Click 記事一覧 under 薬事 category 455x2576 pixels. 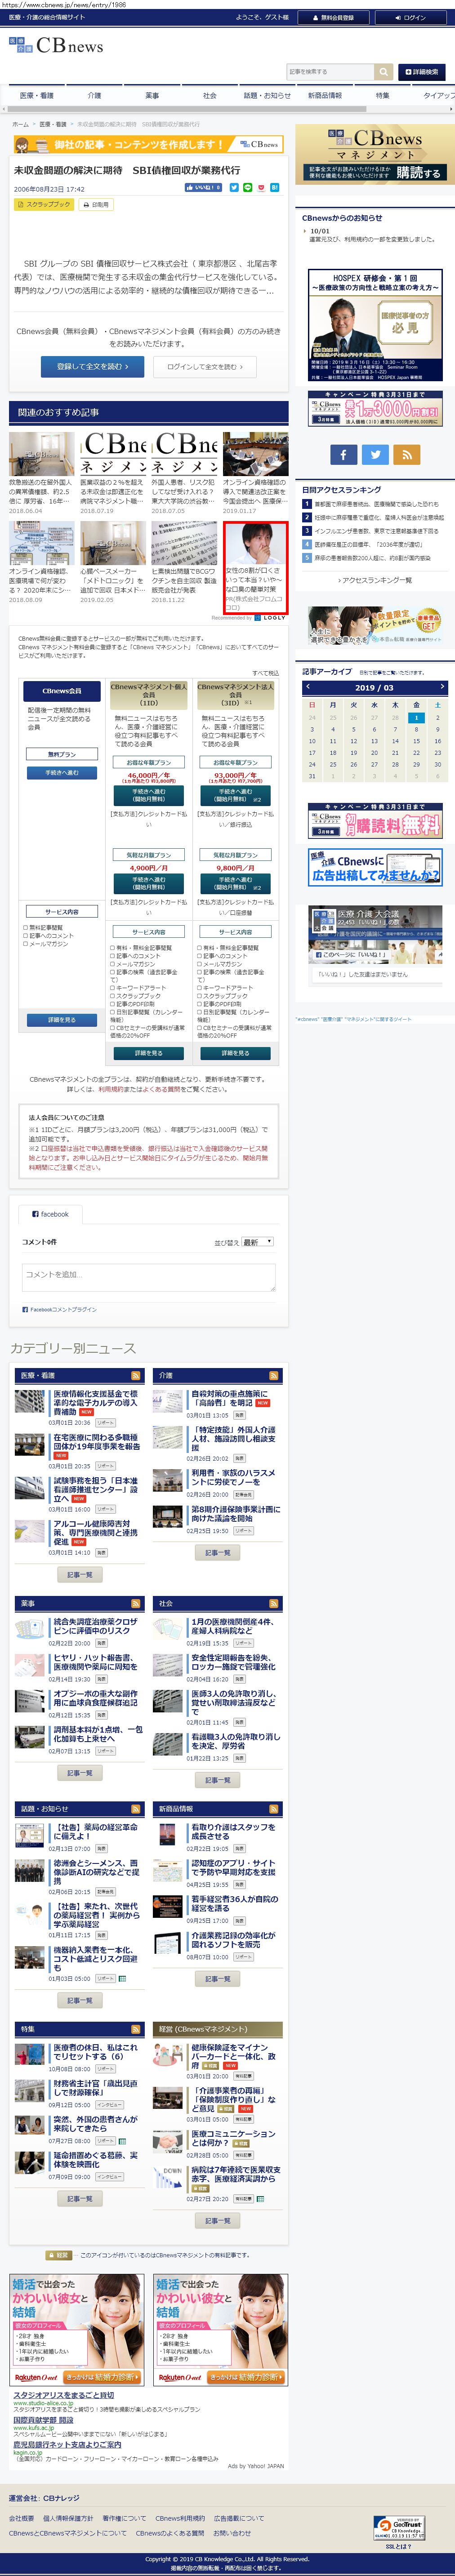tap(80, 1773)
